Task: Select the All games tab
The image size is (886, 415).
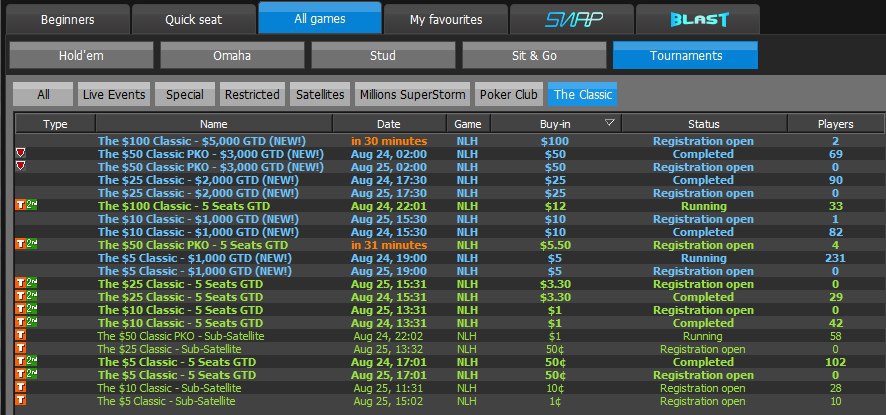Action: 320,19
